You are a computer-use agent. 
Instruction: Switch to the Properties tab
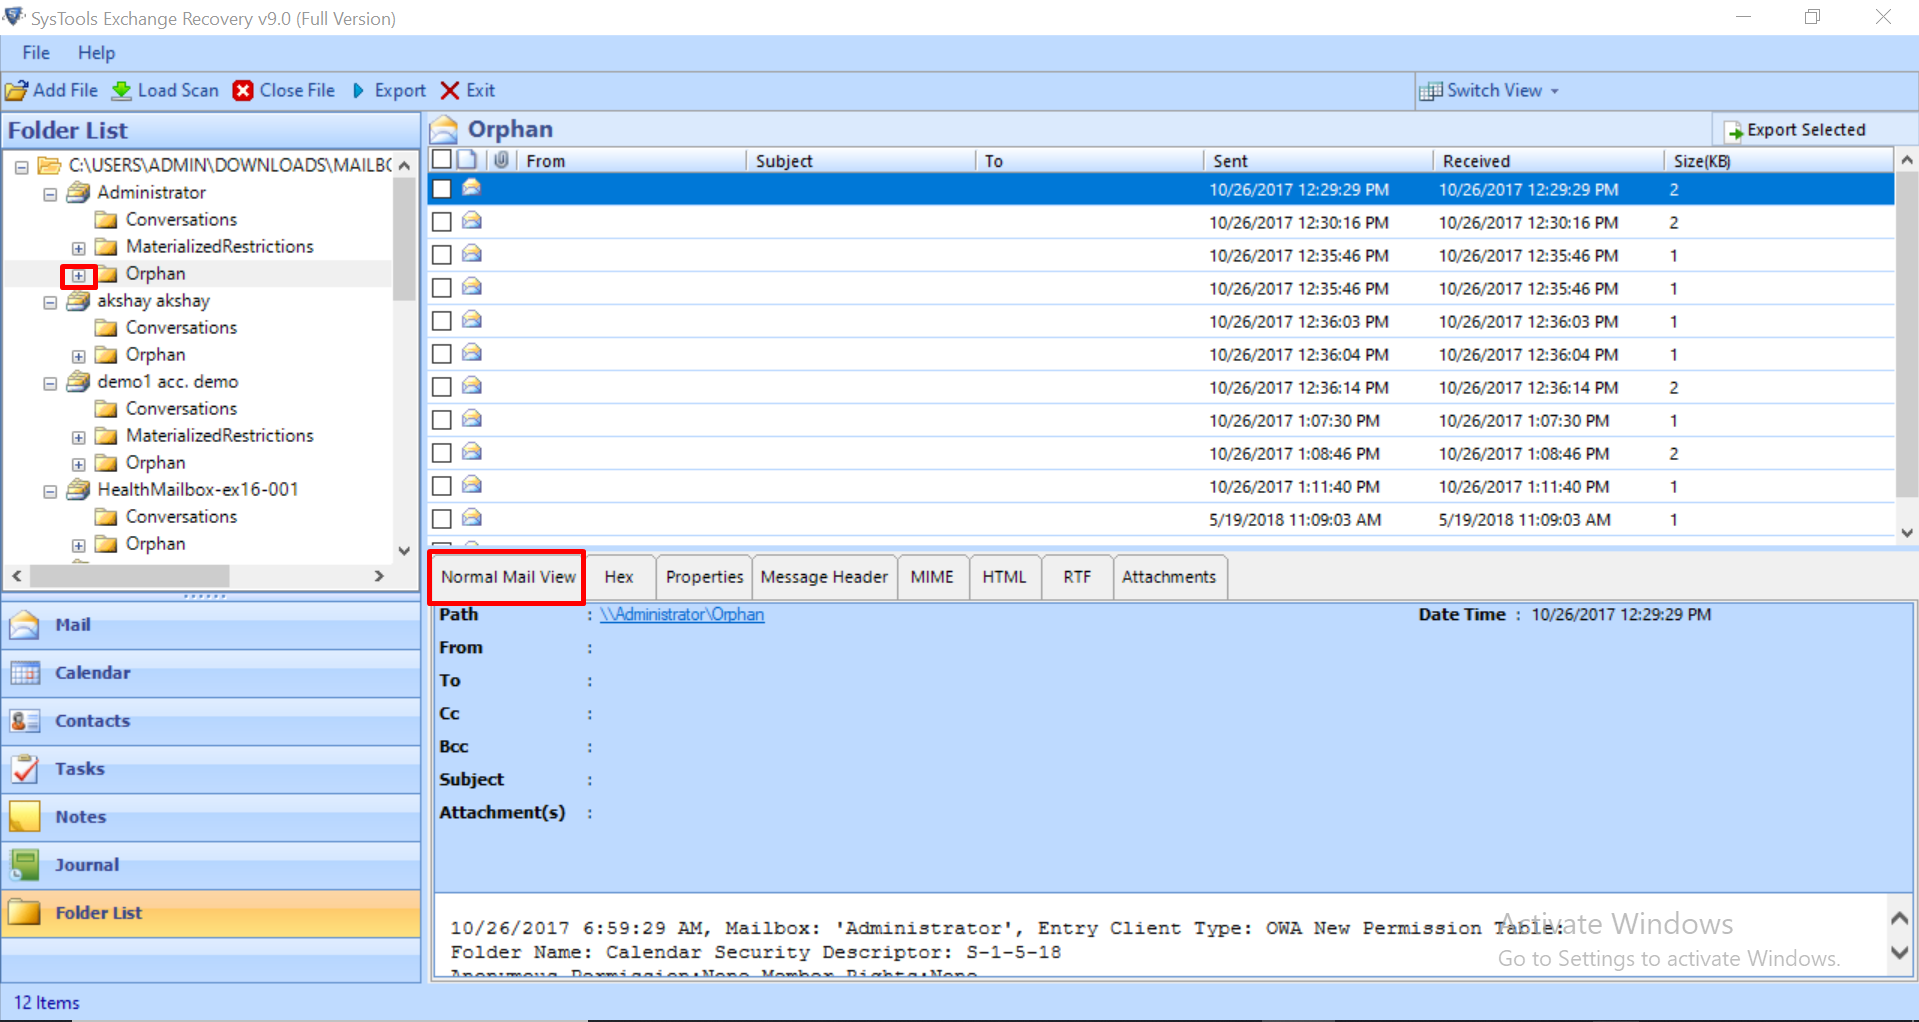click(705, 577)
